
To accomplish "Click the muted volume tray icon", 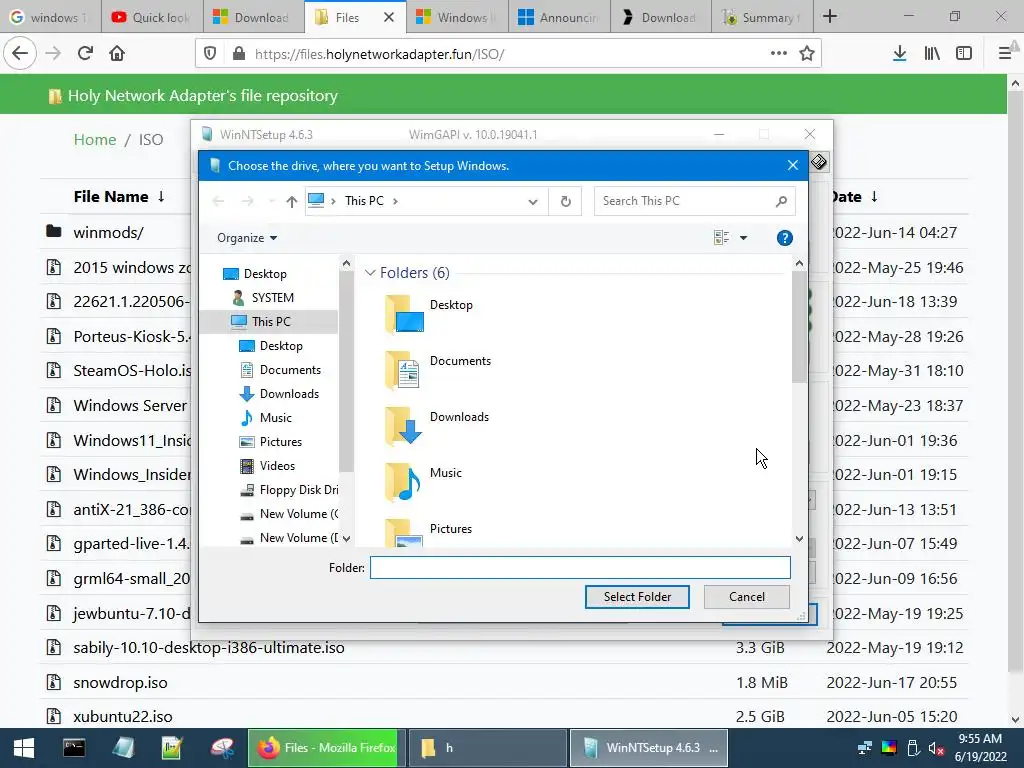I will (x=936, y=748).
